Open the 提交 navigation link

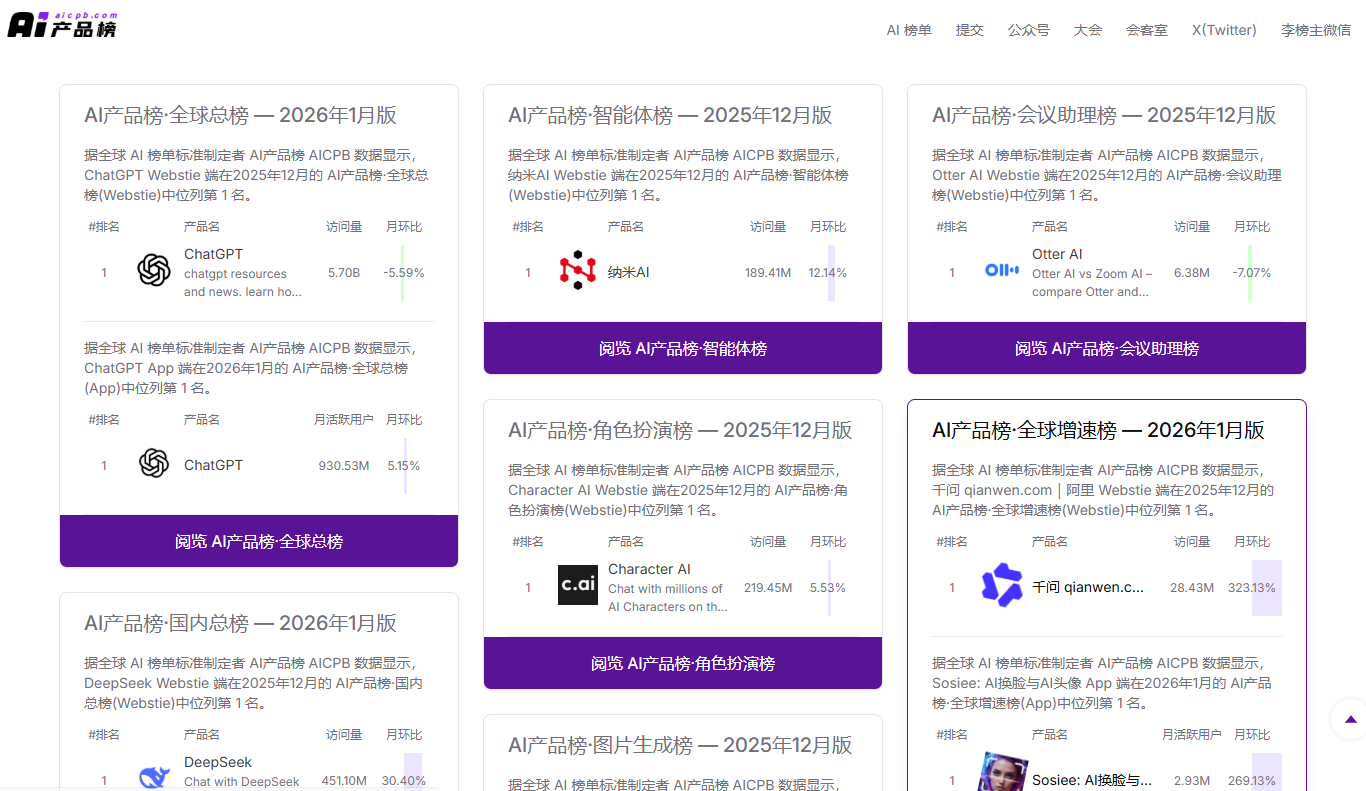coord(970,30)
